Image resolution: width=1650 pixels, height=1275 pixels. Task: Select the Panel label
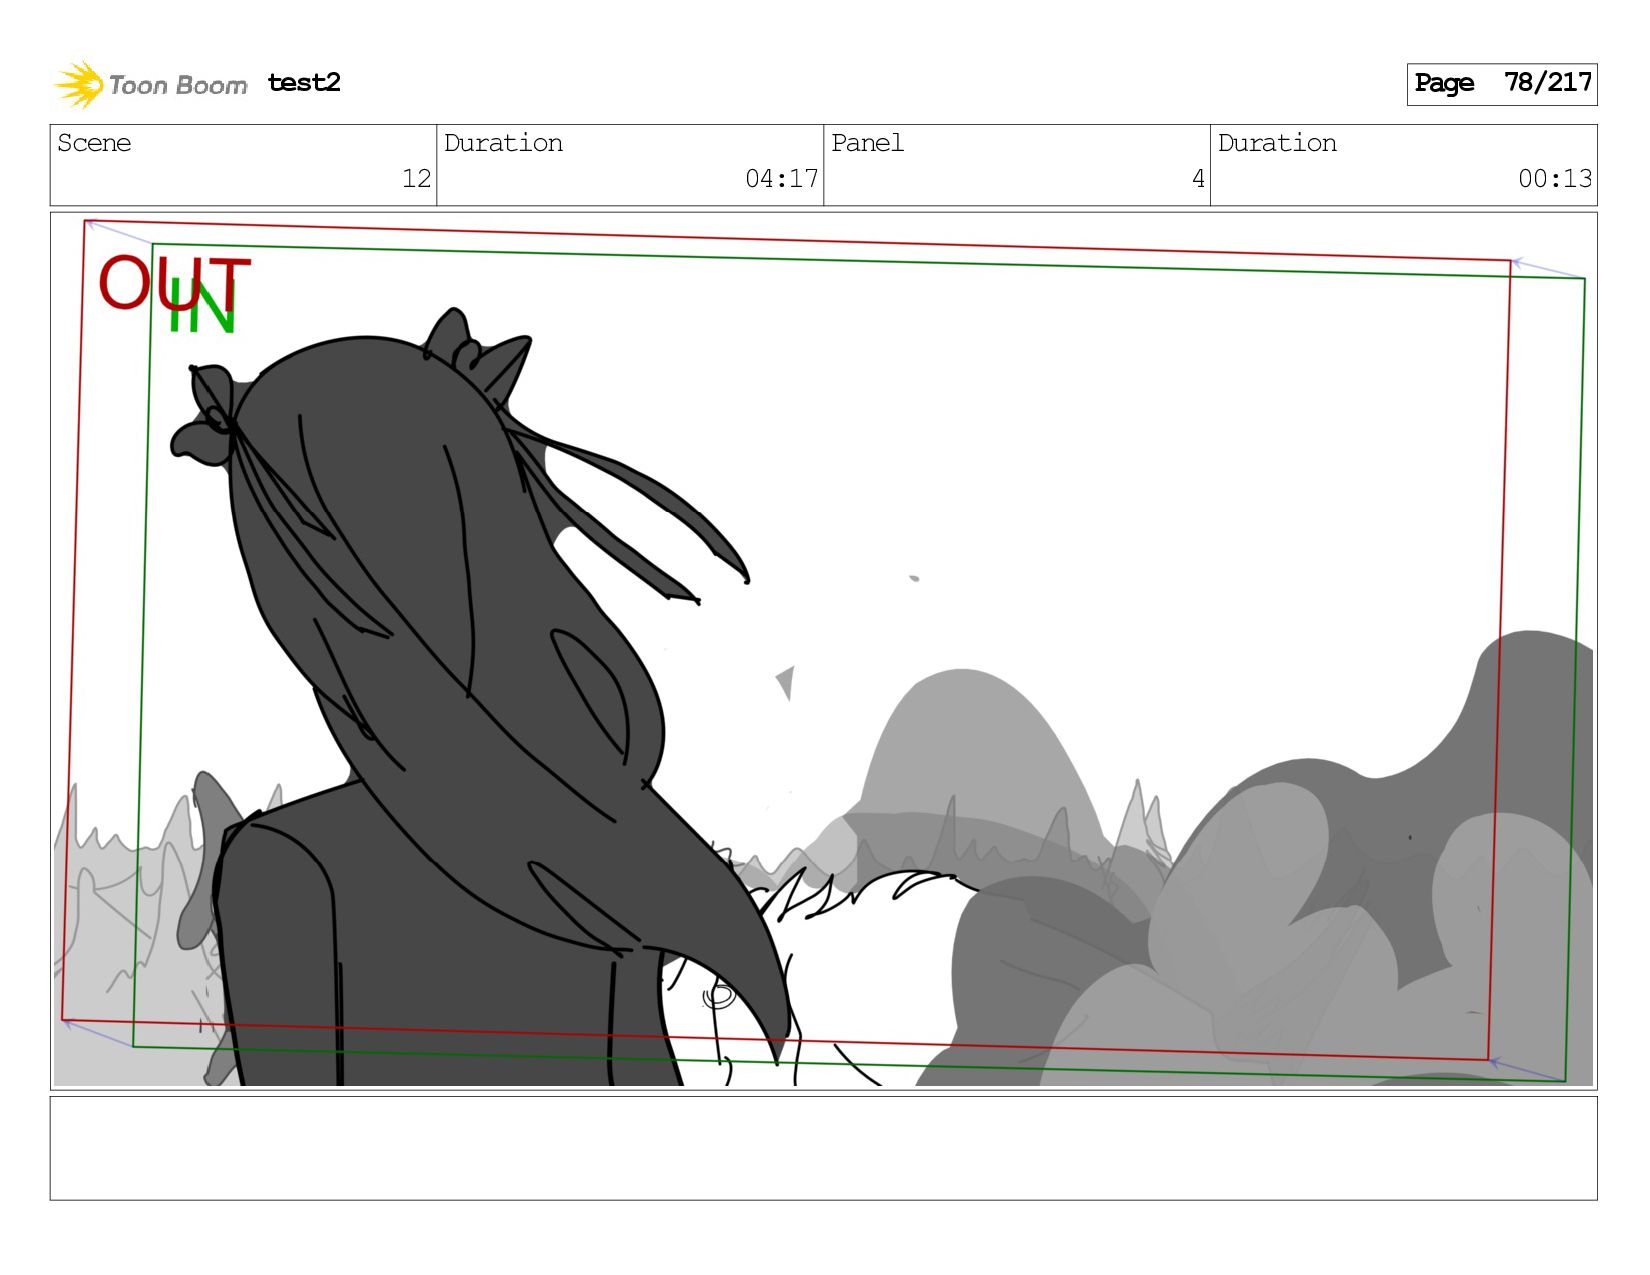[867, 143]
